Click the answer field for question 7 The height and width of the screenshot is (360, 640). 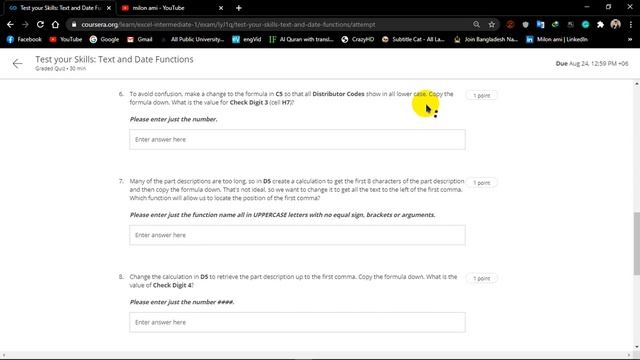[x=297, y=235]
